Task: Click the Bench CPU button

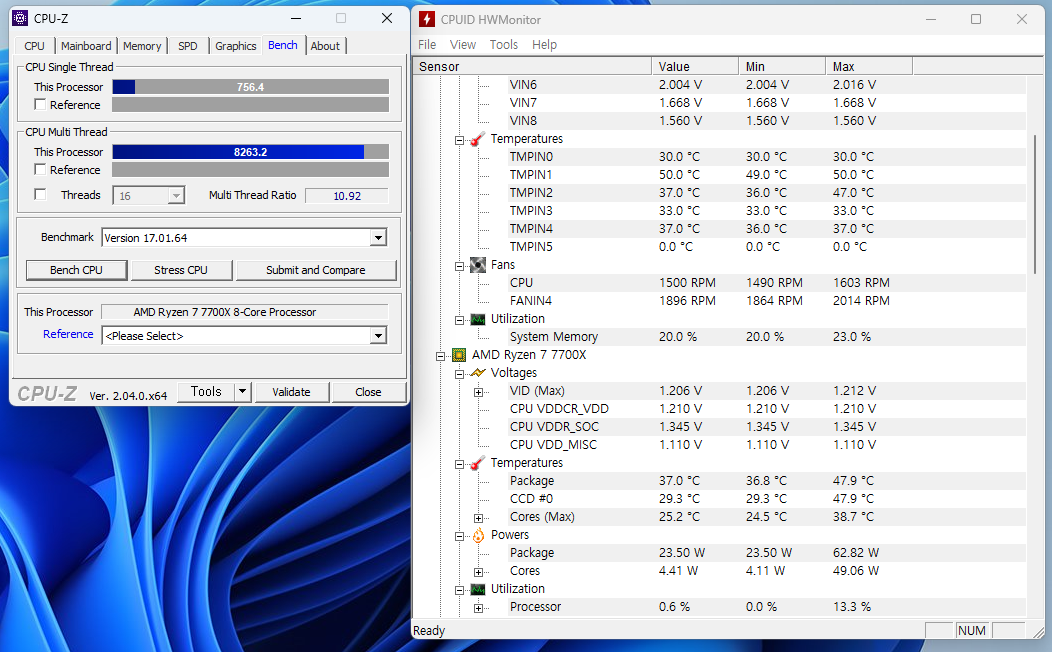Action: tap(76, 270)
